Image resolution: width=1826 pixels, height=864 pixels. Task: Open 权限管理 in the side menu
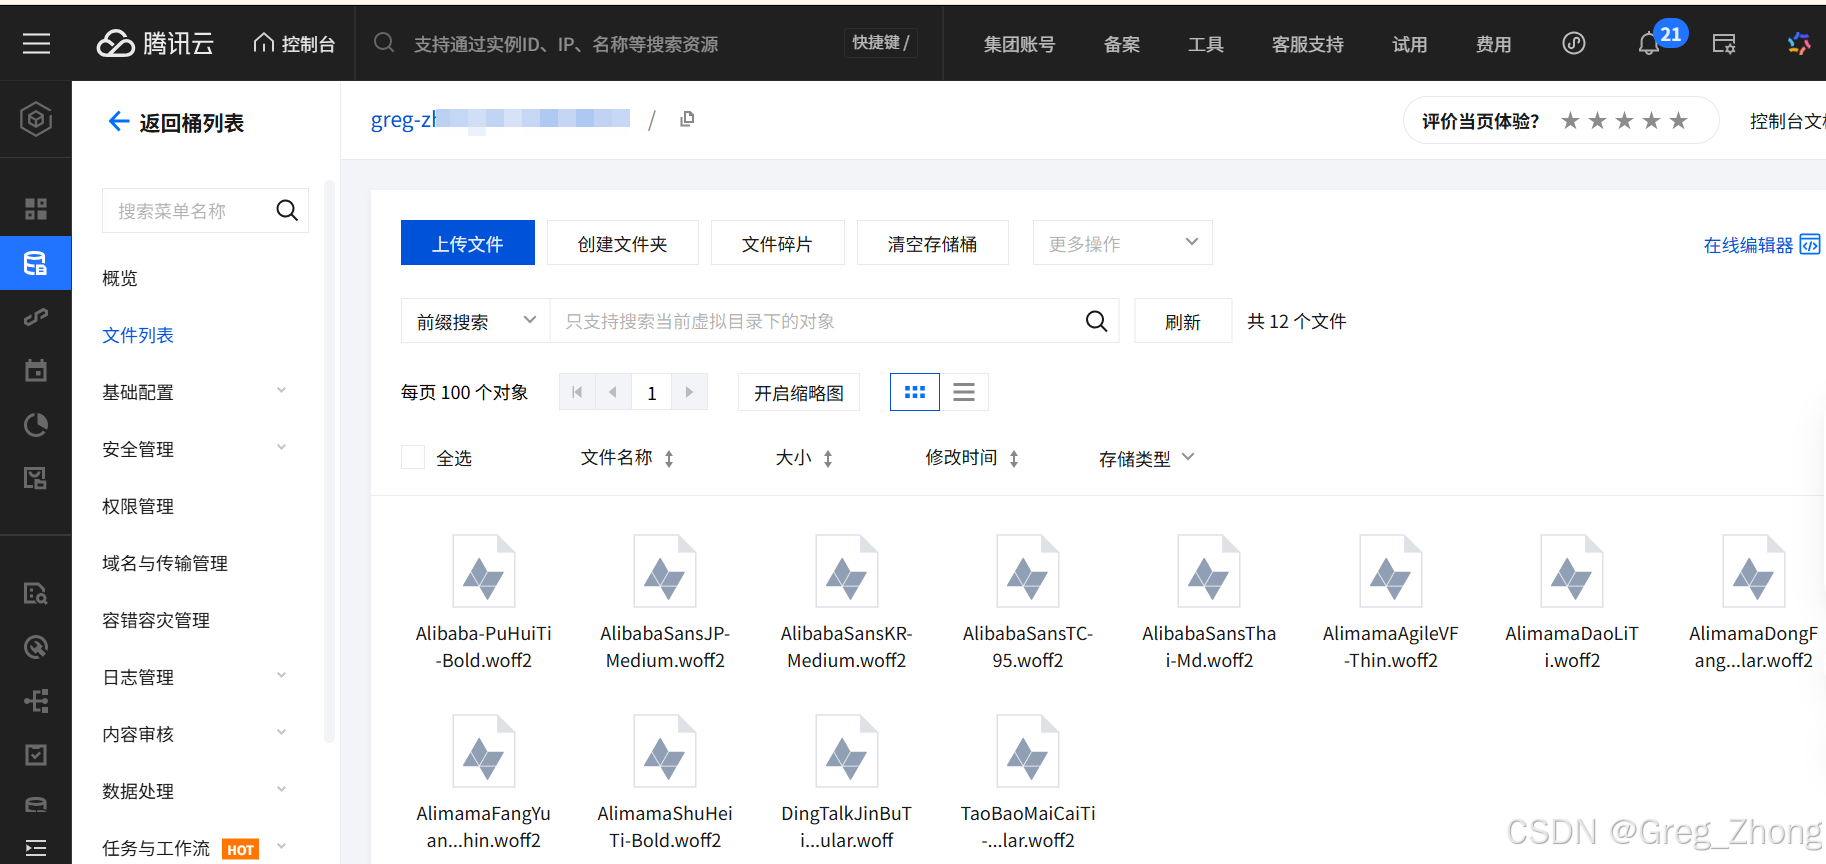(x=138, y=505)
